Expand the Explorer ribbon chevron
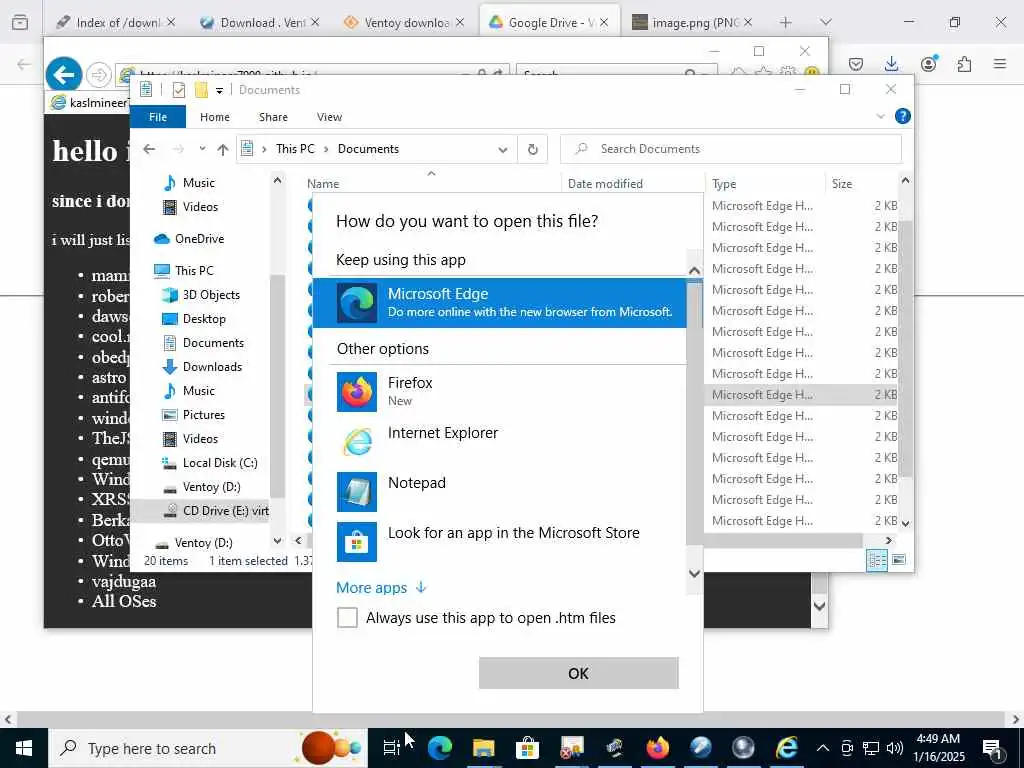Screen dimensions: 1024x768 [x=880, y=116]
